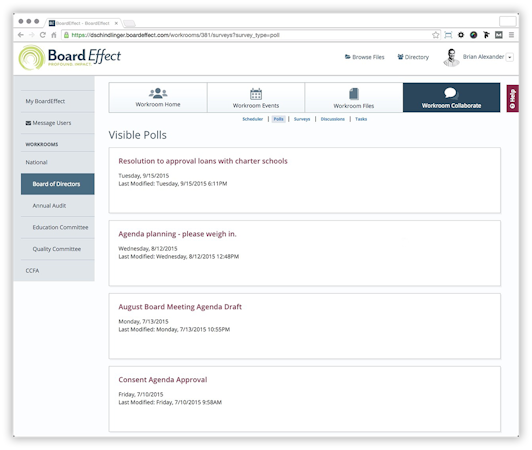Bookmark page with star icon
This screenshot has width=532, height=450.
click(436, 35)
